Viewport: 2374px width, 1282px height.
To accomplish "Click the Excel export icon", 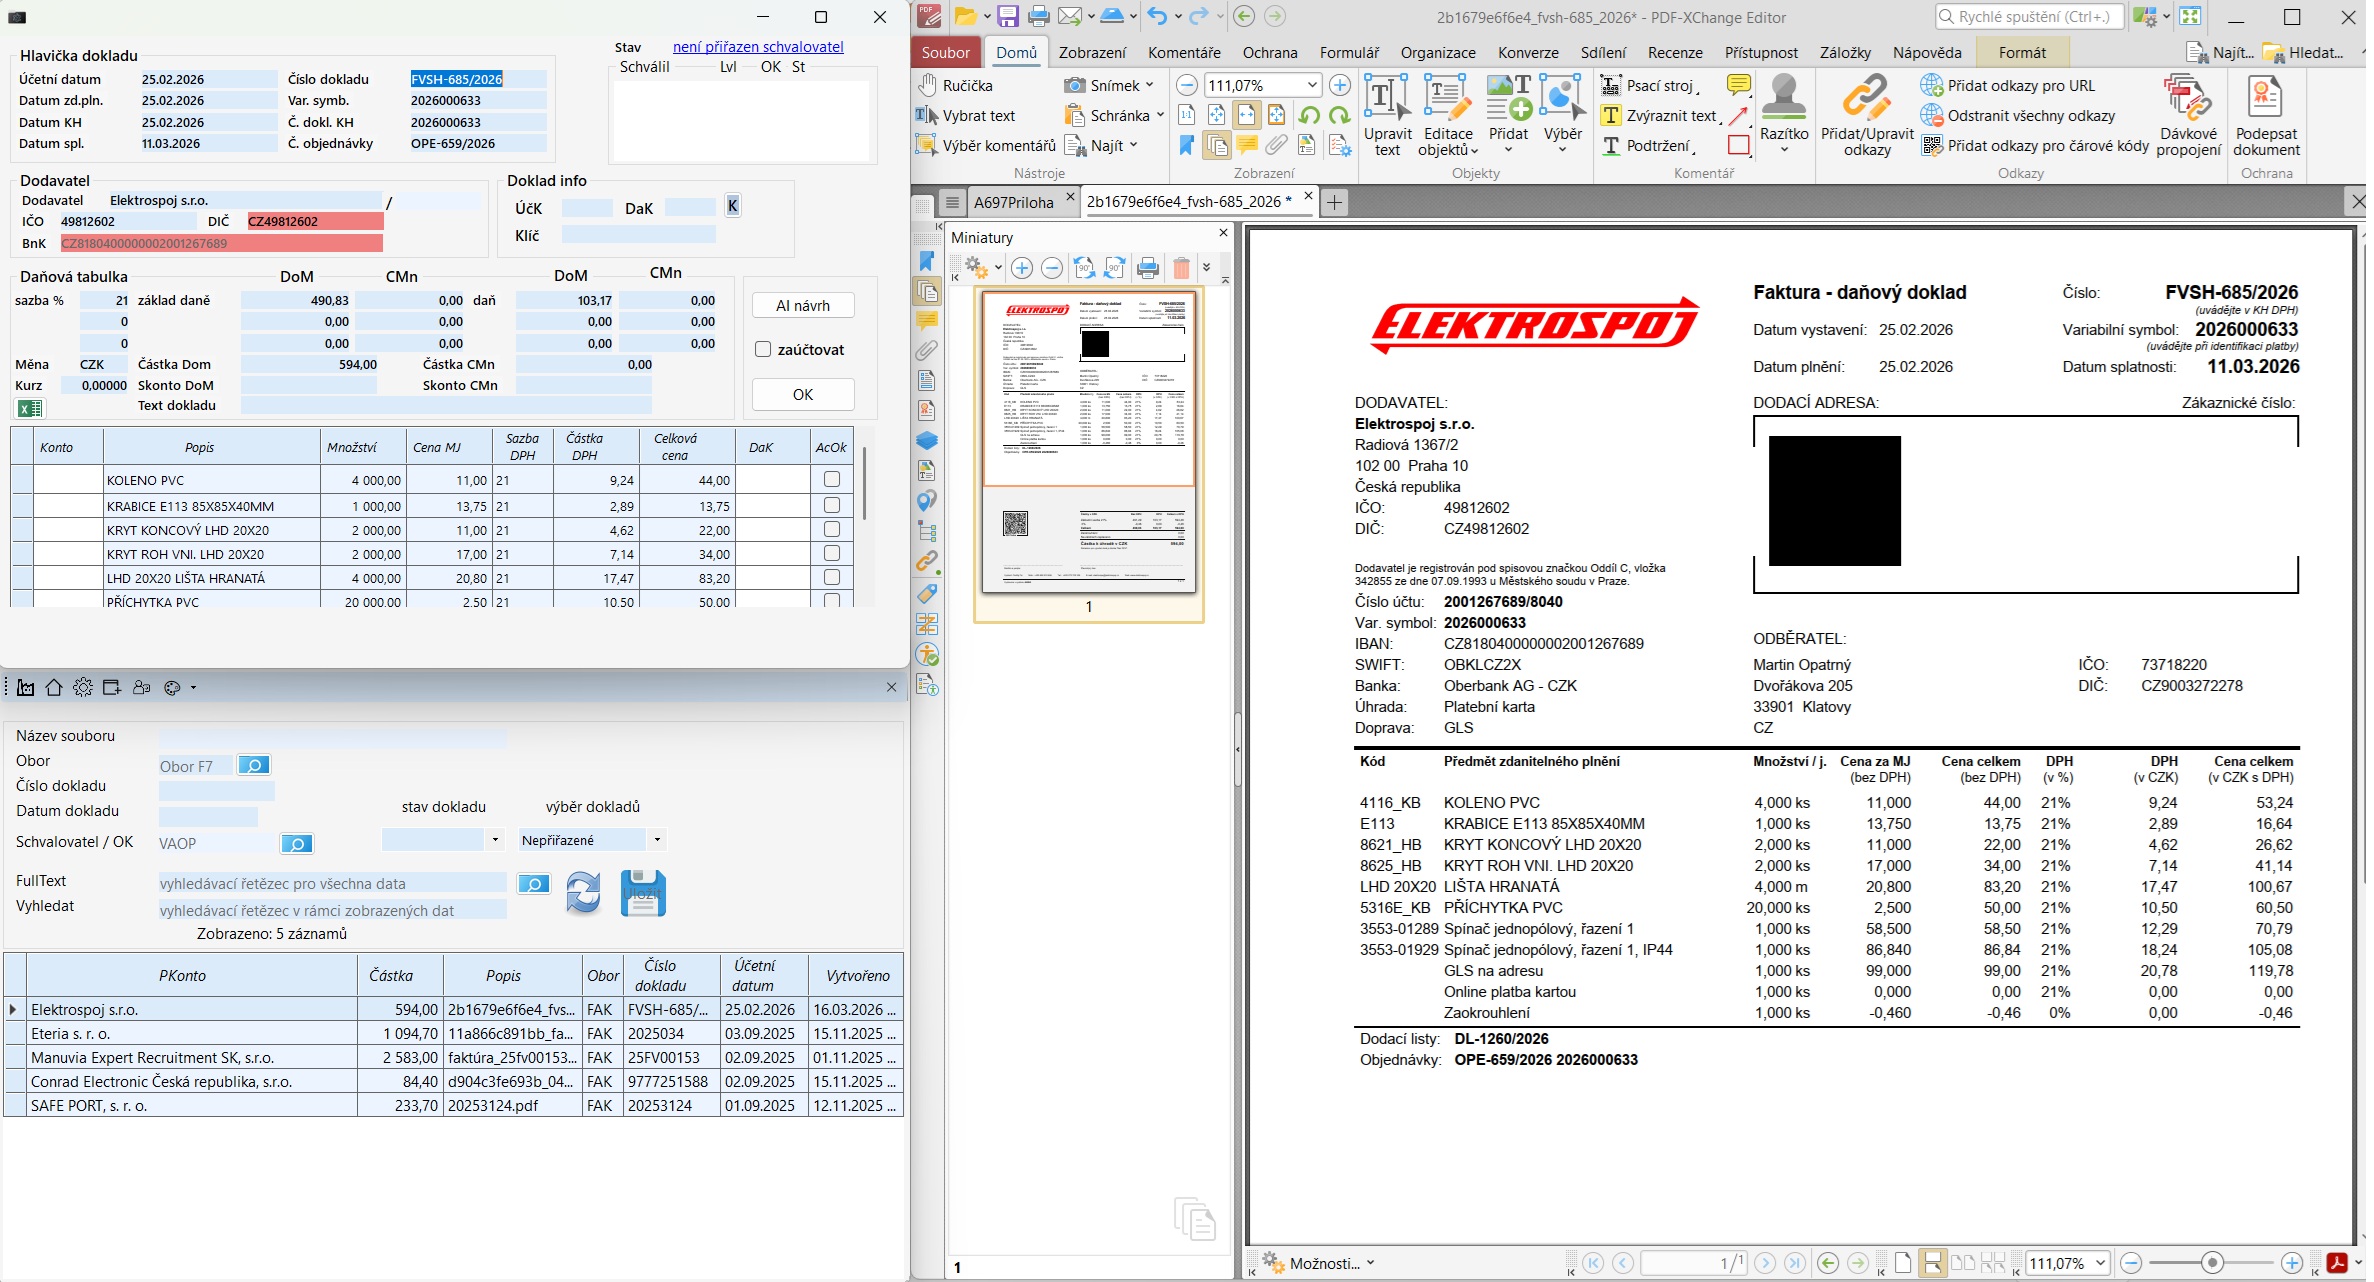I will 30,407.
